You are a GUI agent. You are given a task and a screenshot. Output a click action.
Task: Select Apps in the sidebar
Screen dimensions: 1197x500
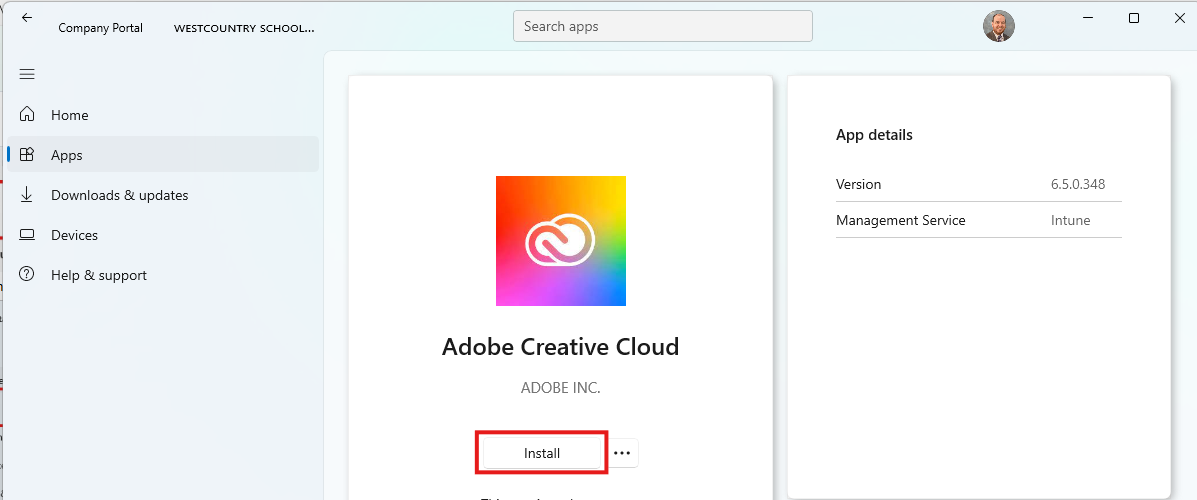(x=67, y=155)
